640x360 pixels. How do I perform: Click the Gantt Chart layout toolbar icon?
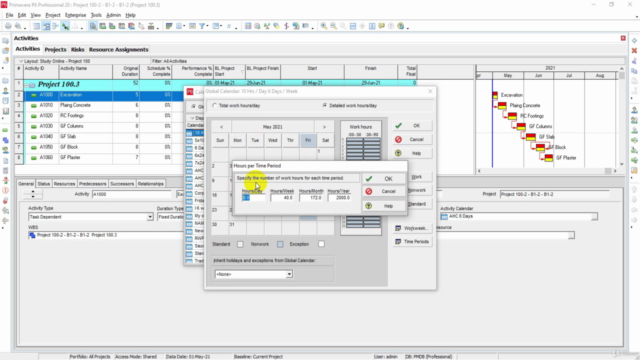47,26
